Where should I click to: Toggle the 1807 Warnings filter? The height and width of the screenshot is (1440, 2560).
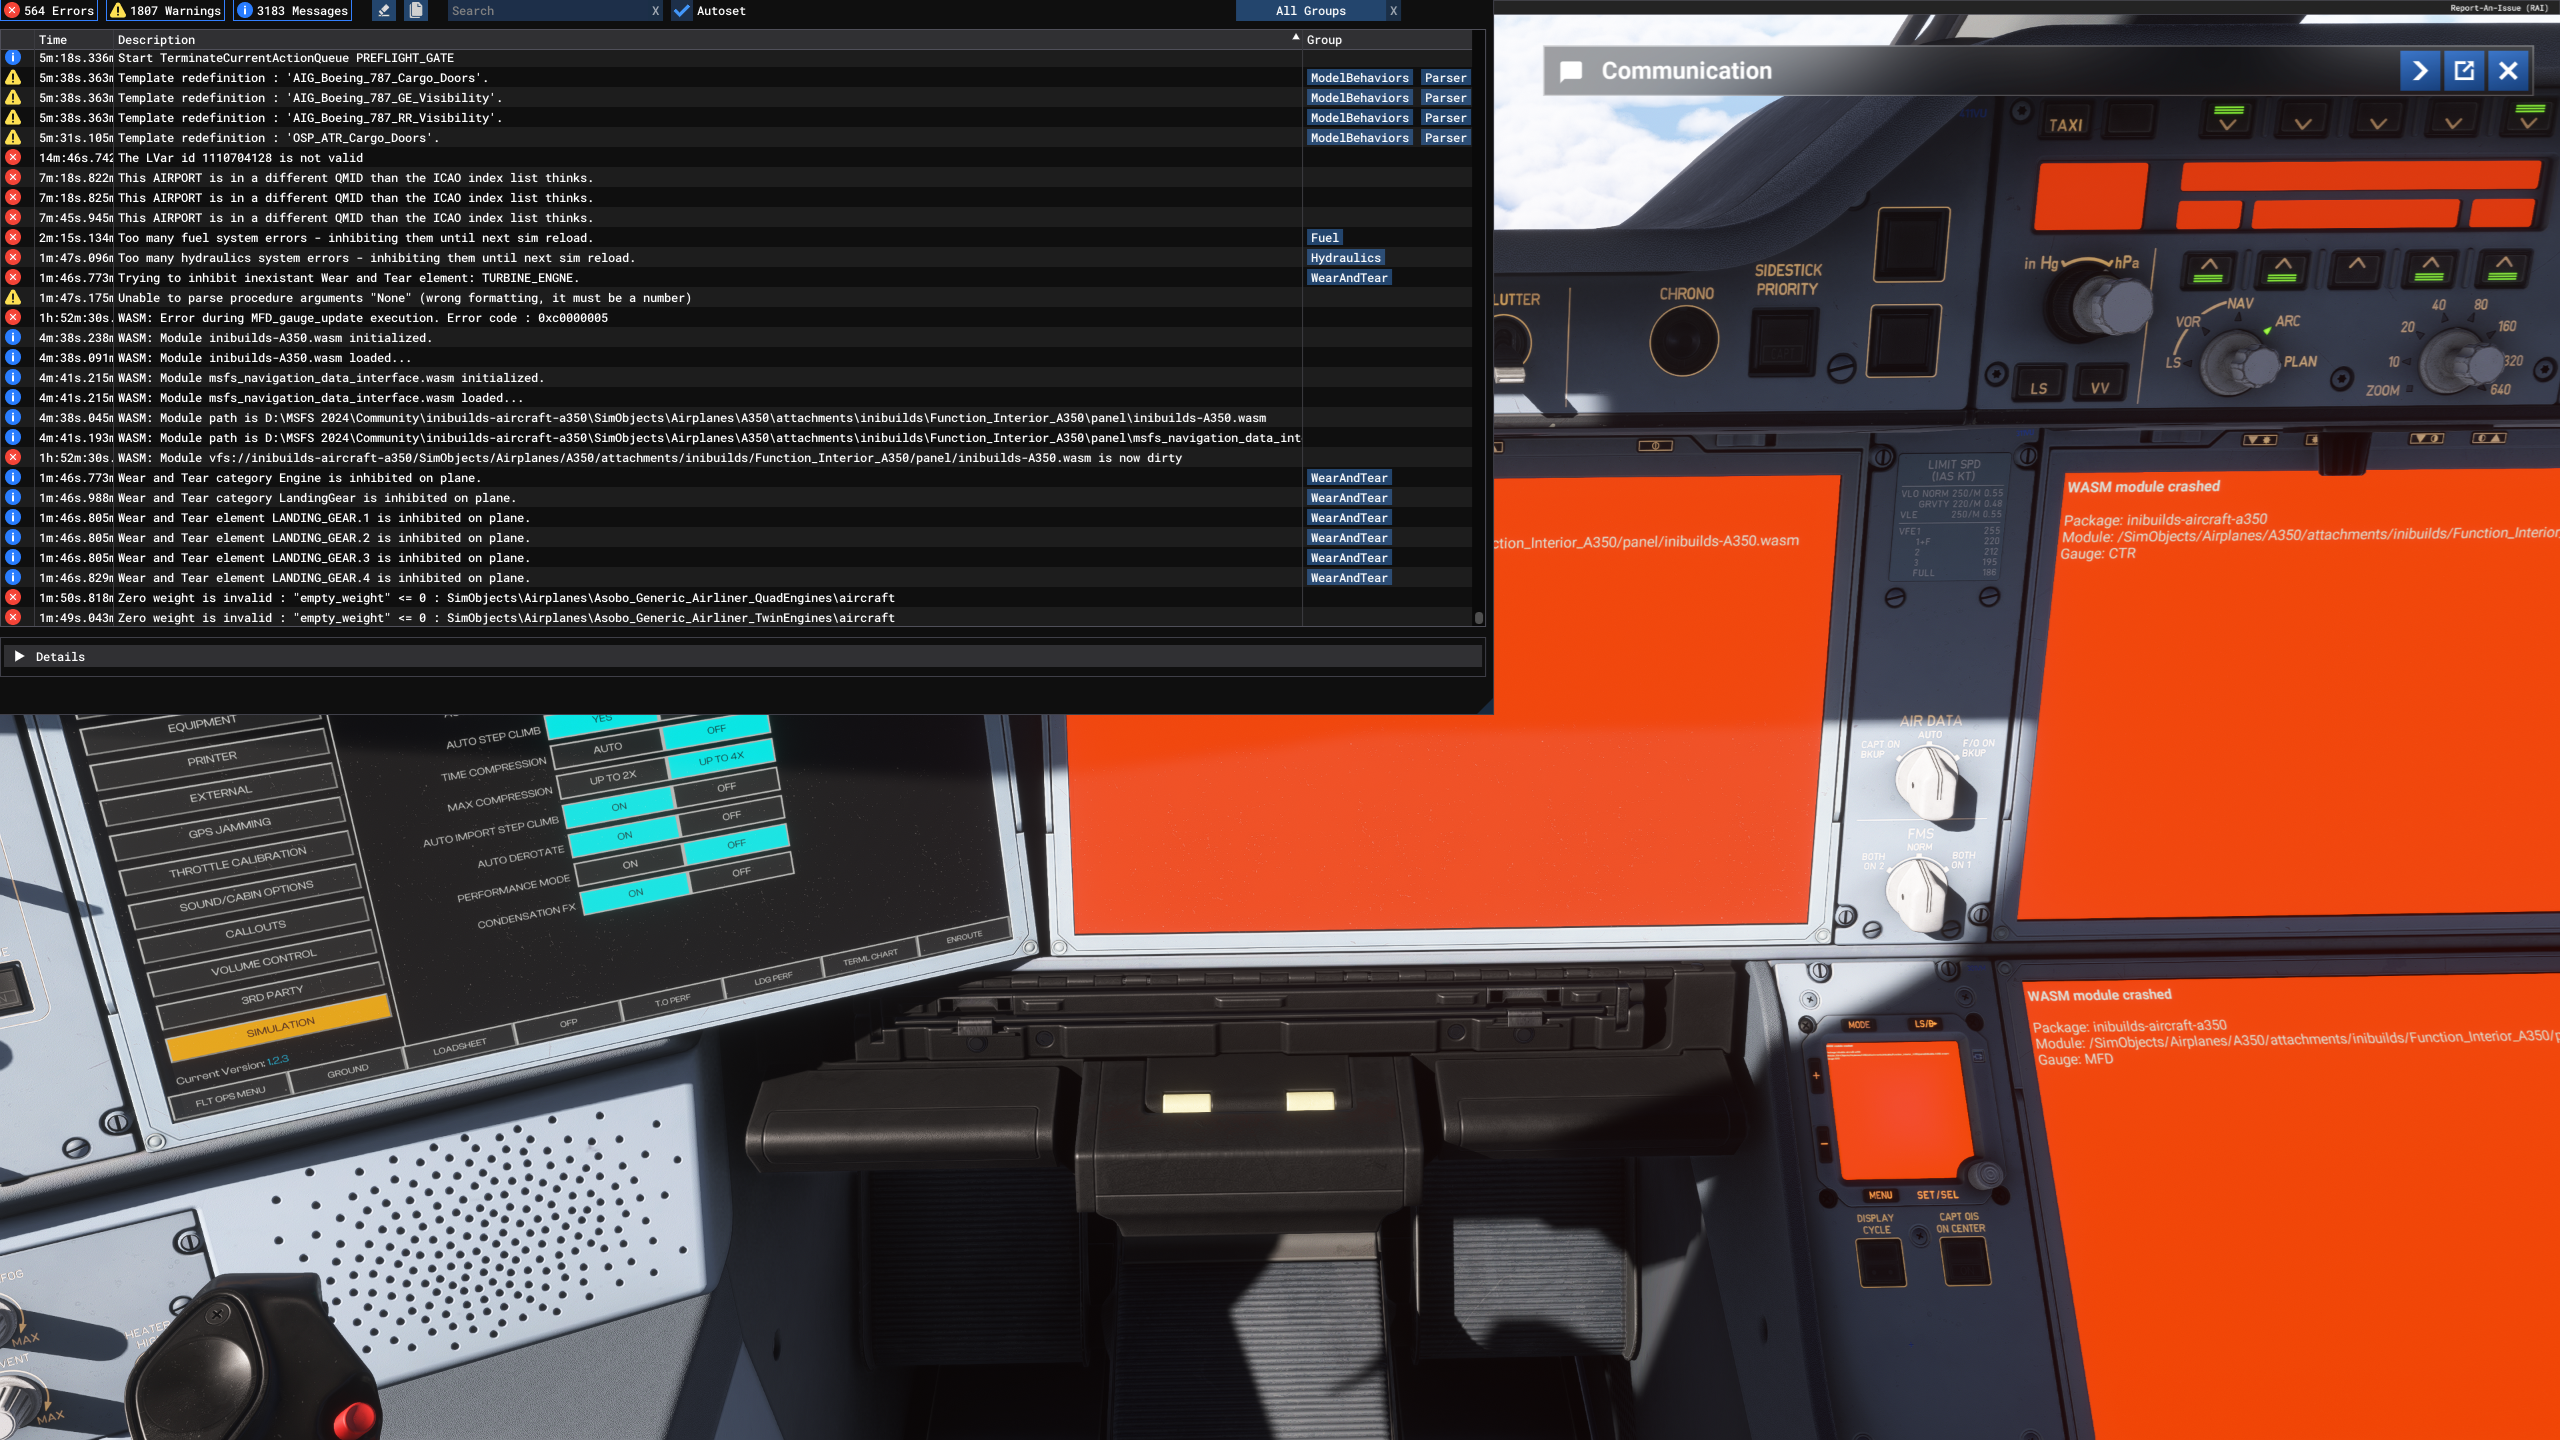(x=166, y=11)
